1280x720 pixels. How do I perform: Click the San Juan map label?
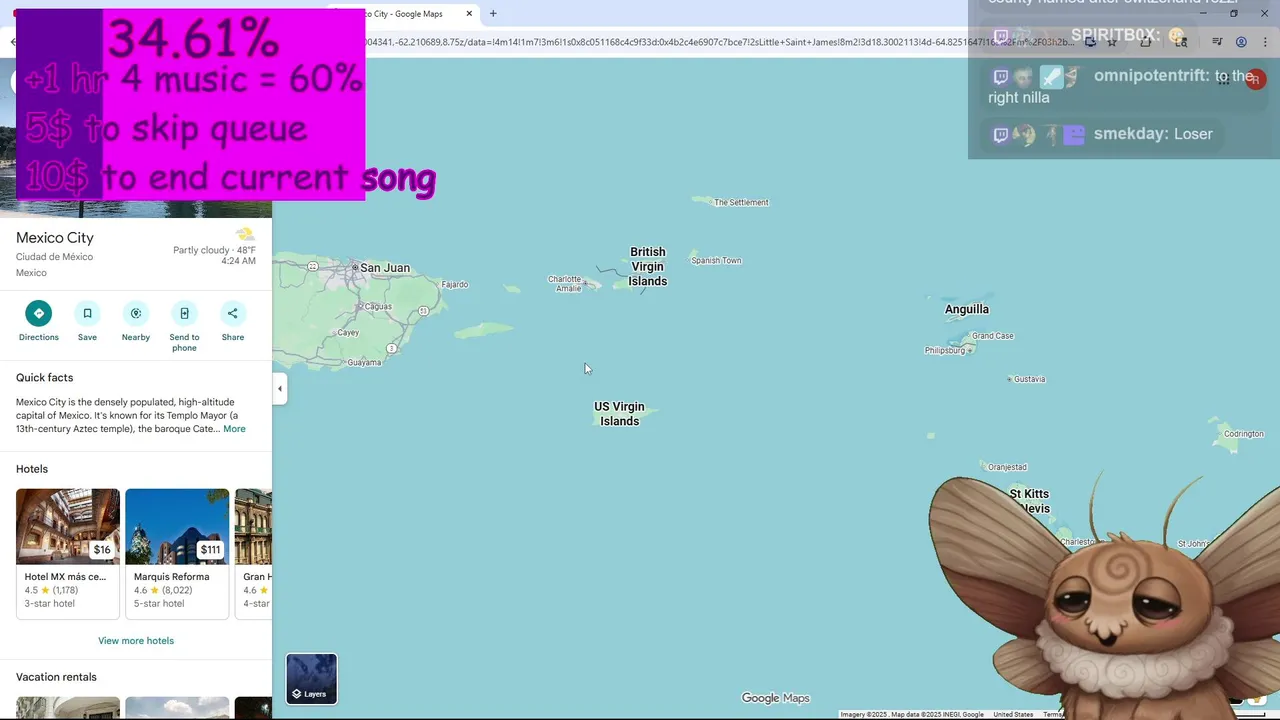[384, 268]
